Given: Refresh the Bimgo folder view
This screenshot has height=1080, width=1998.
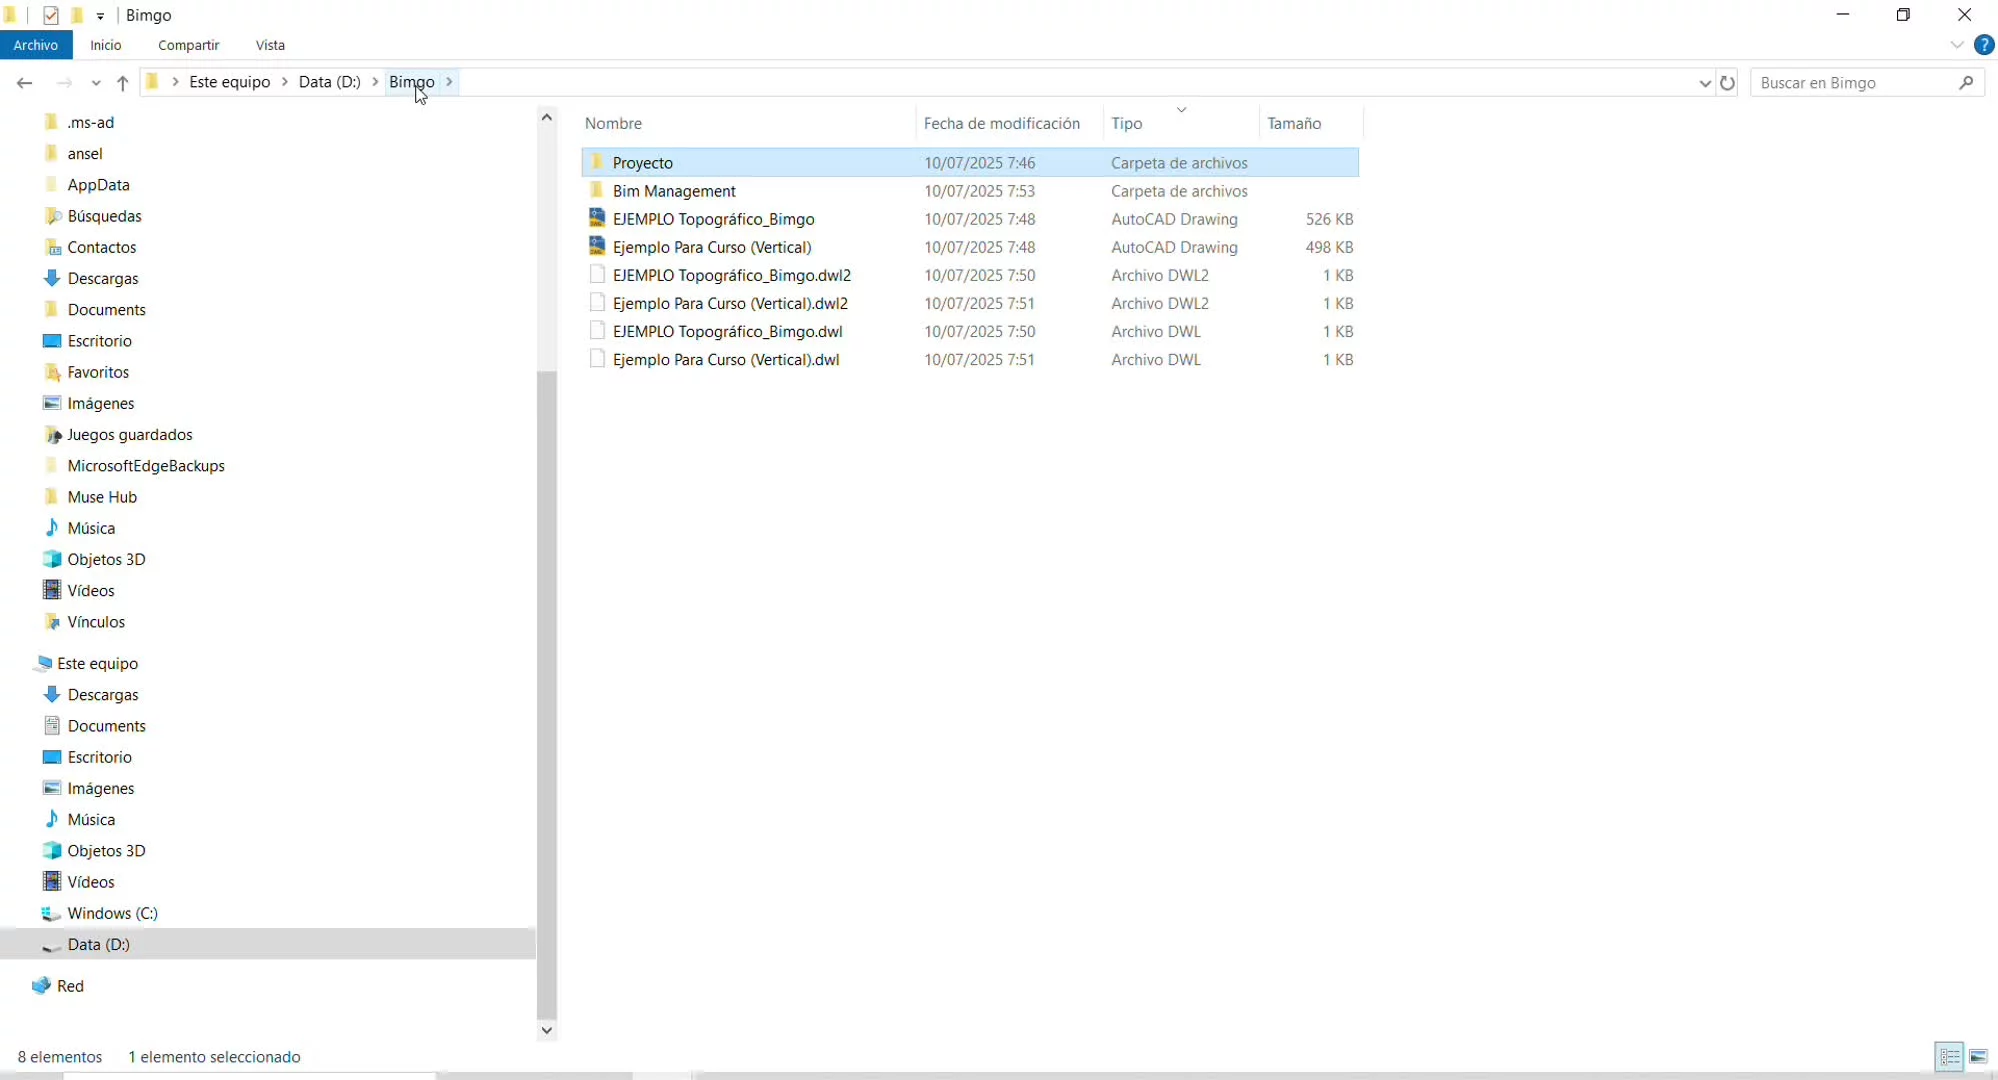Looking at the screenshot, I should click(x=1727, y=83).
